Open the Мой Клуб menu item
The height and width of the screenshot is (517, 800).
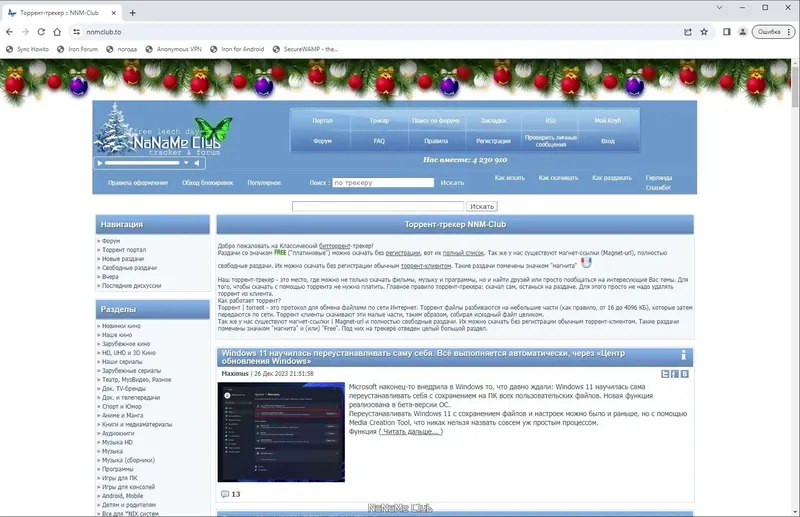click(x=607, y=120)
